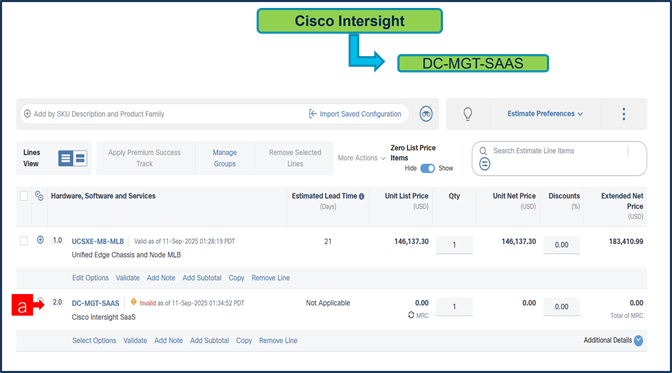Click Discounts field for UCSXE-M8-MLB
The image size is (672, 373).
click(x=561, y=245)
